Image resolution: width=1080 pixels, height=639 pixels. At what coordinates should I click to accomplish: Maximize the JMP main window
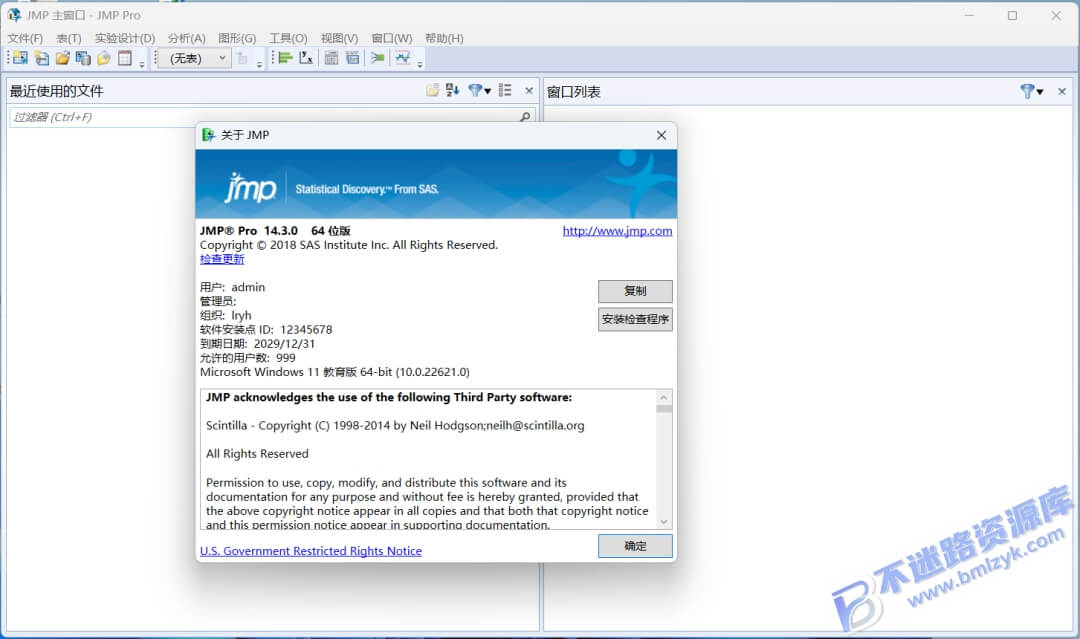pos(1012,15)
